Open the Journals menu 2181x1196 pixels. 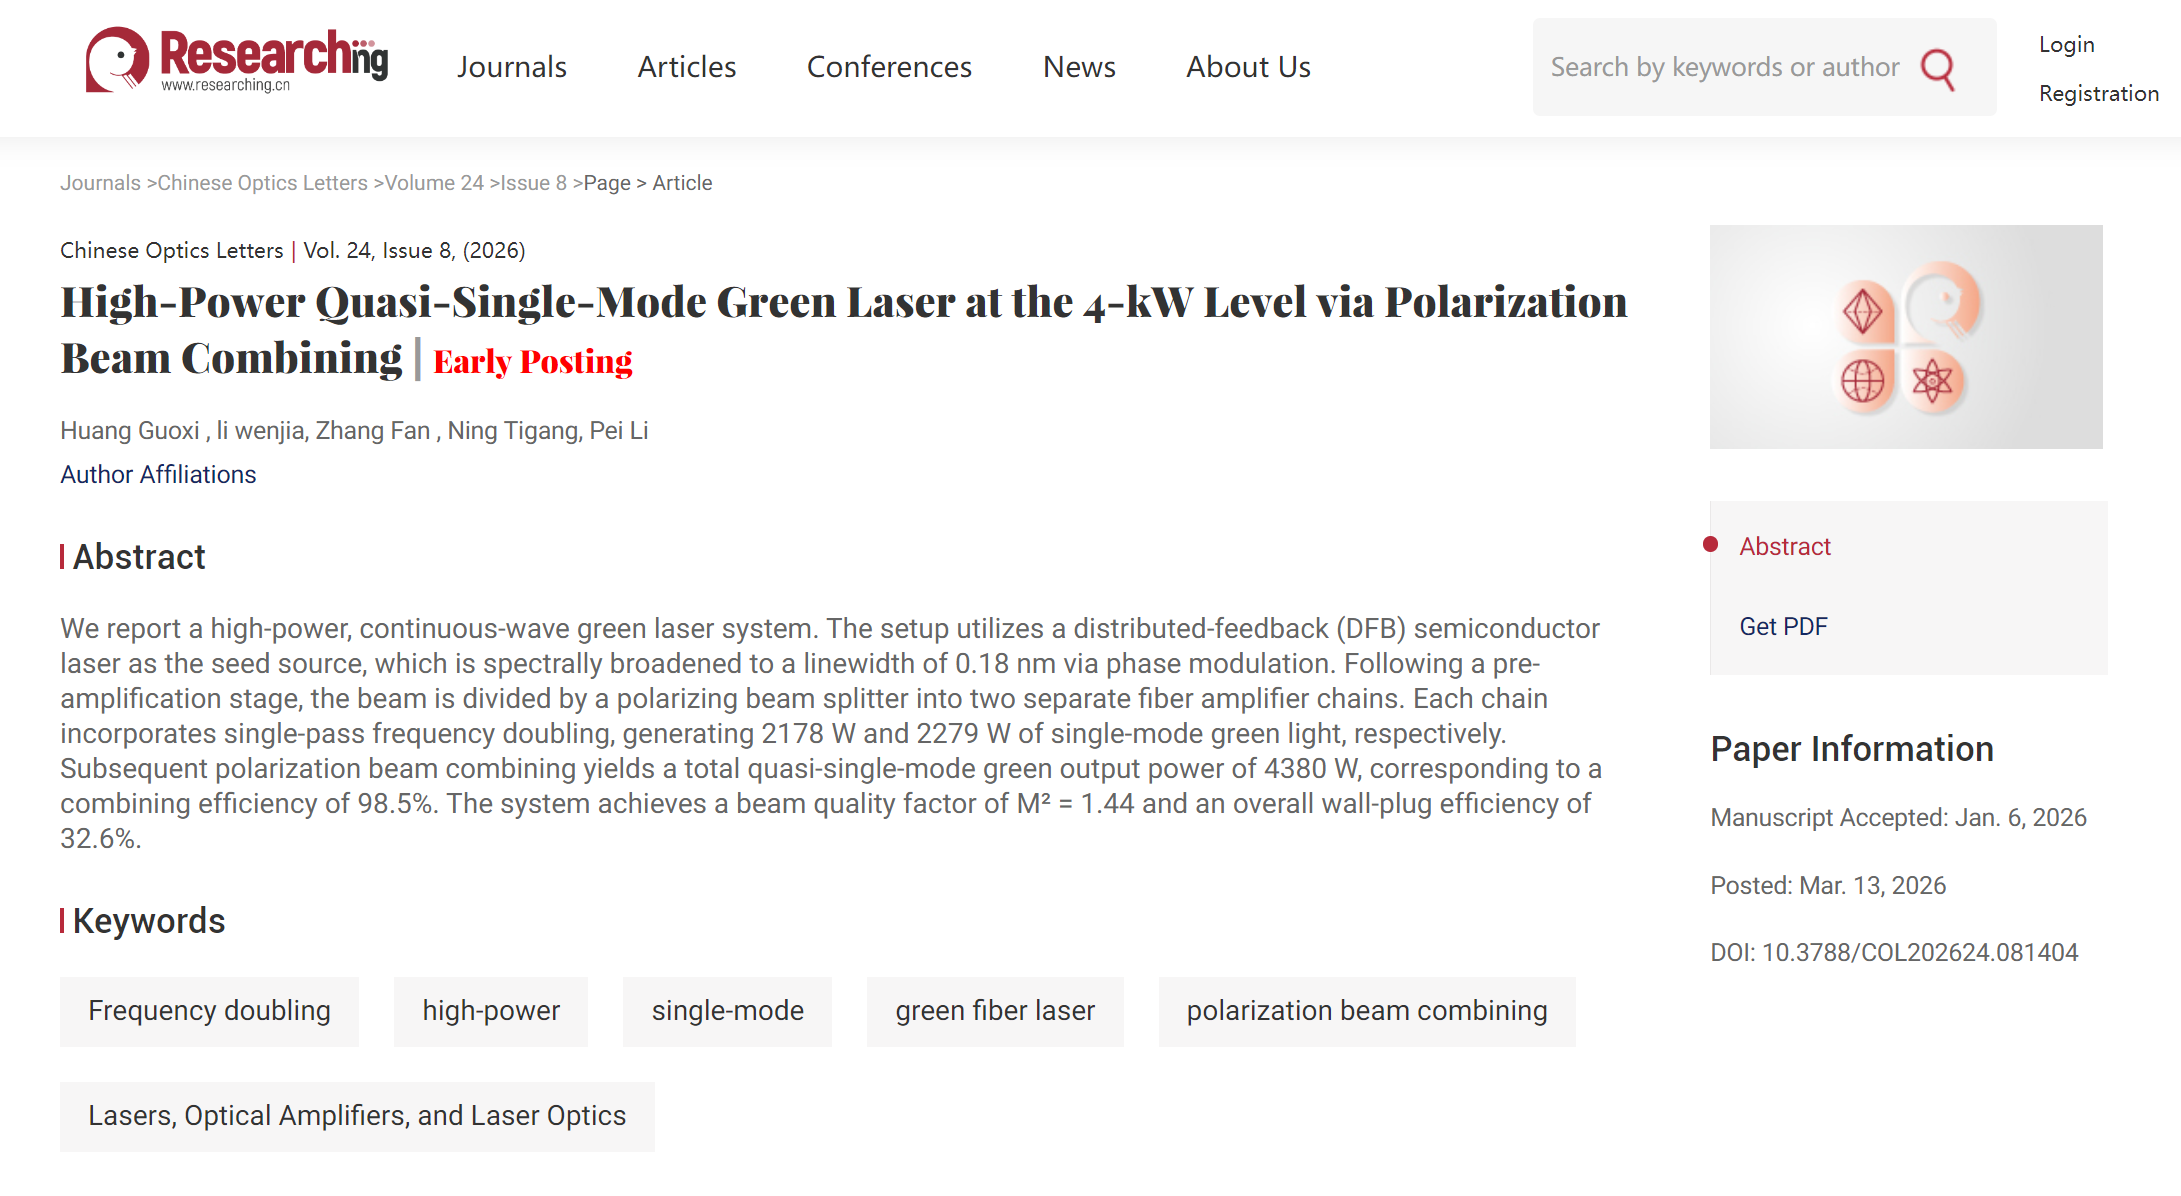pos(512,67)
